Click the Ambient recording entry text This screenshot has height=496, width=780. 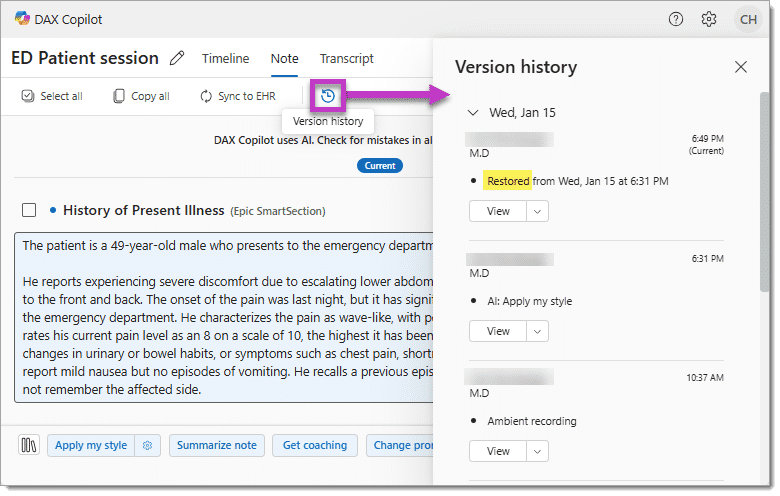click(532, 421)
